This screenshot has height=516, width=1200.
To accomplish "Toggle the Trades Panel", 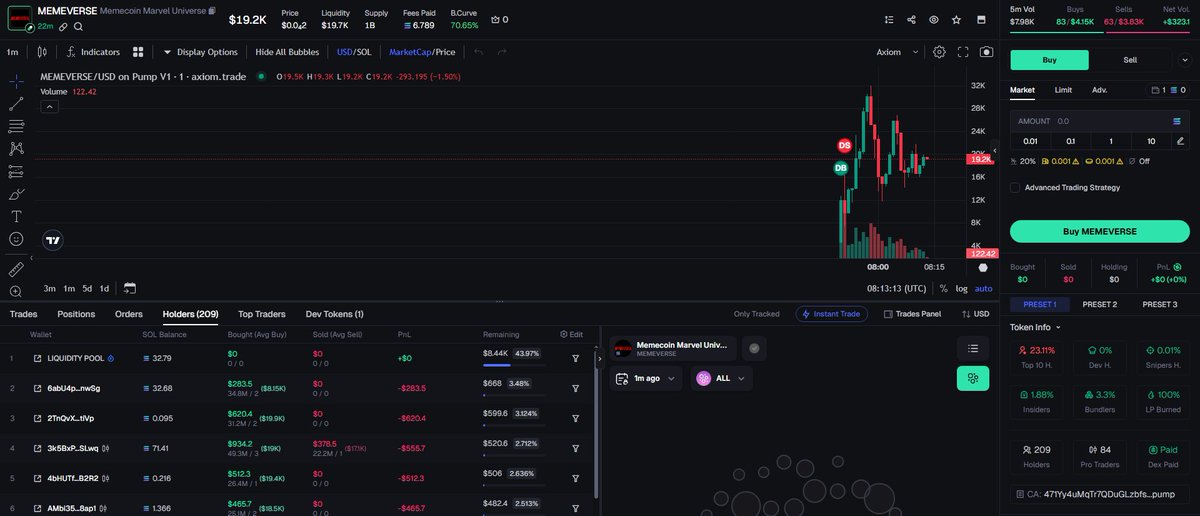I will click(x=912, y=314).
